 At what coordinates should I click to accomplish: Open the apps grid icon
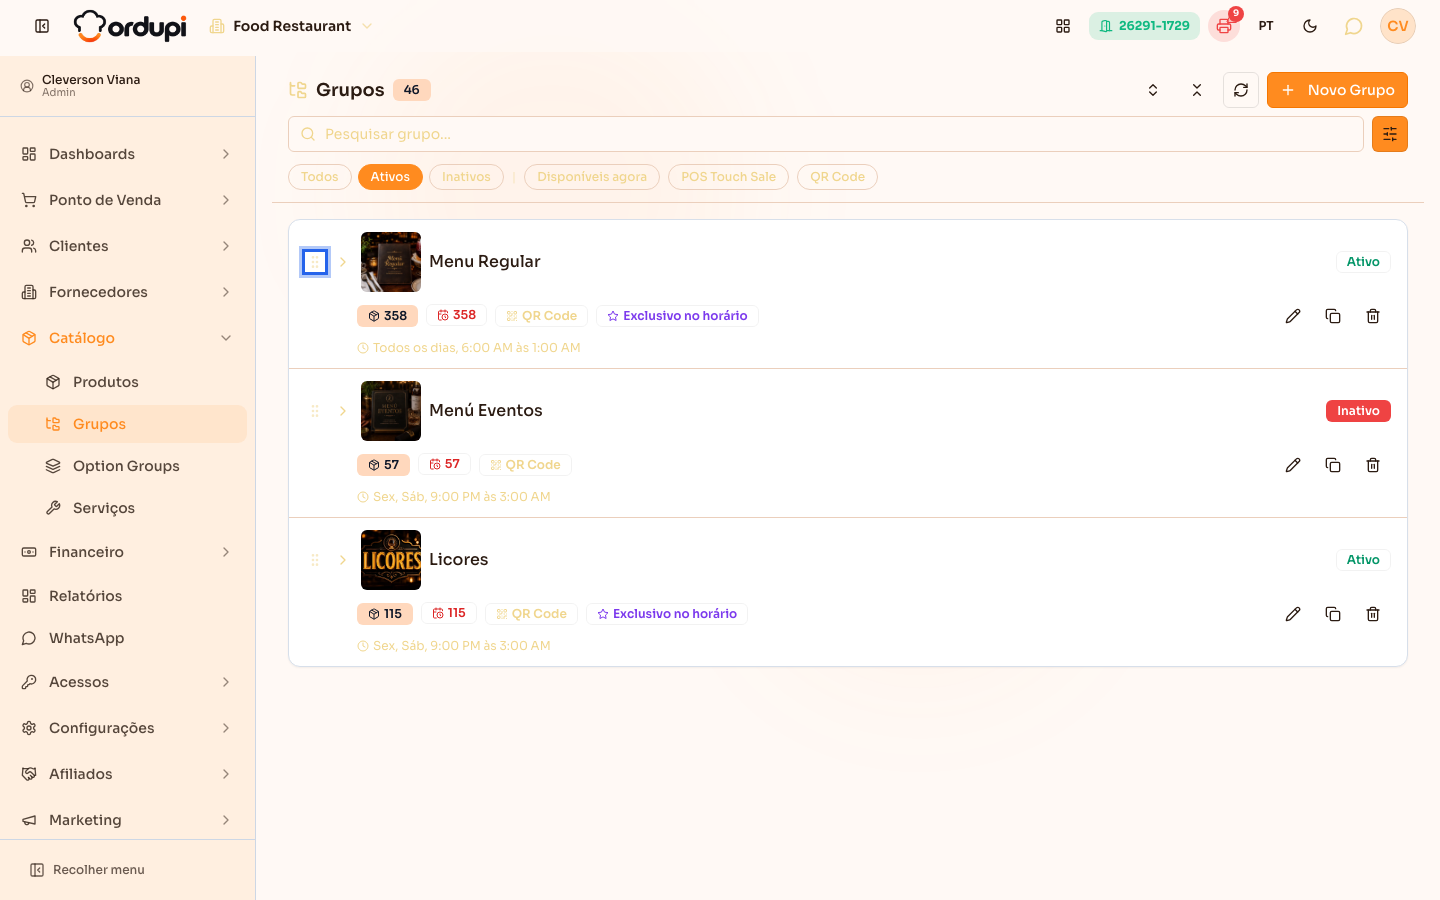1063,26
